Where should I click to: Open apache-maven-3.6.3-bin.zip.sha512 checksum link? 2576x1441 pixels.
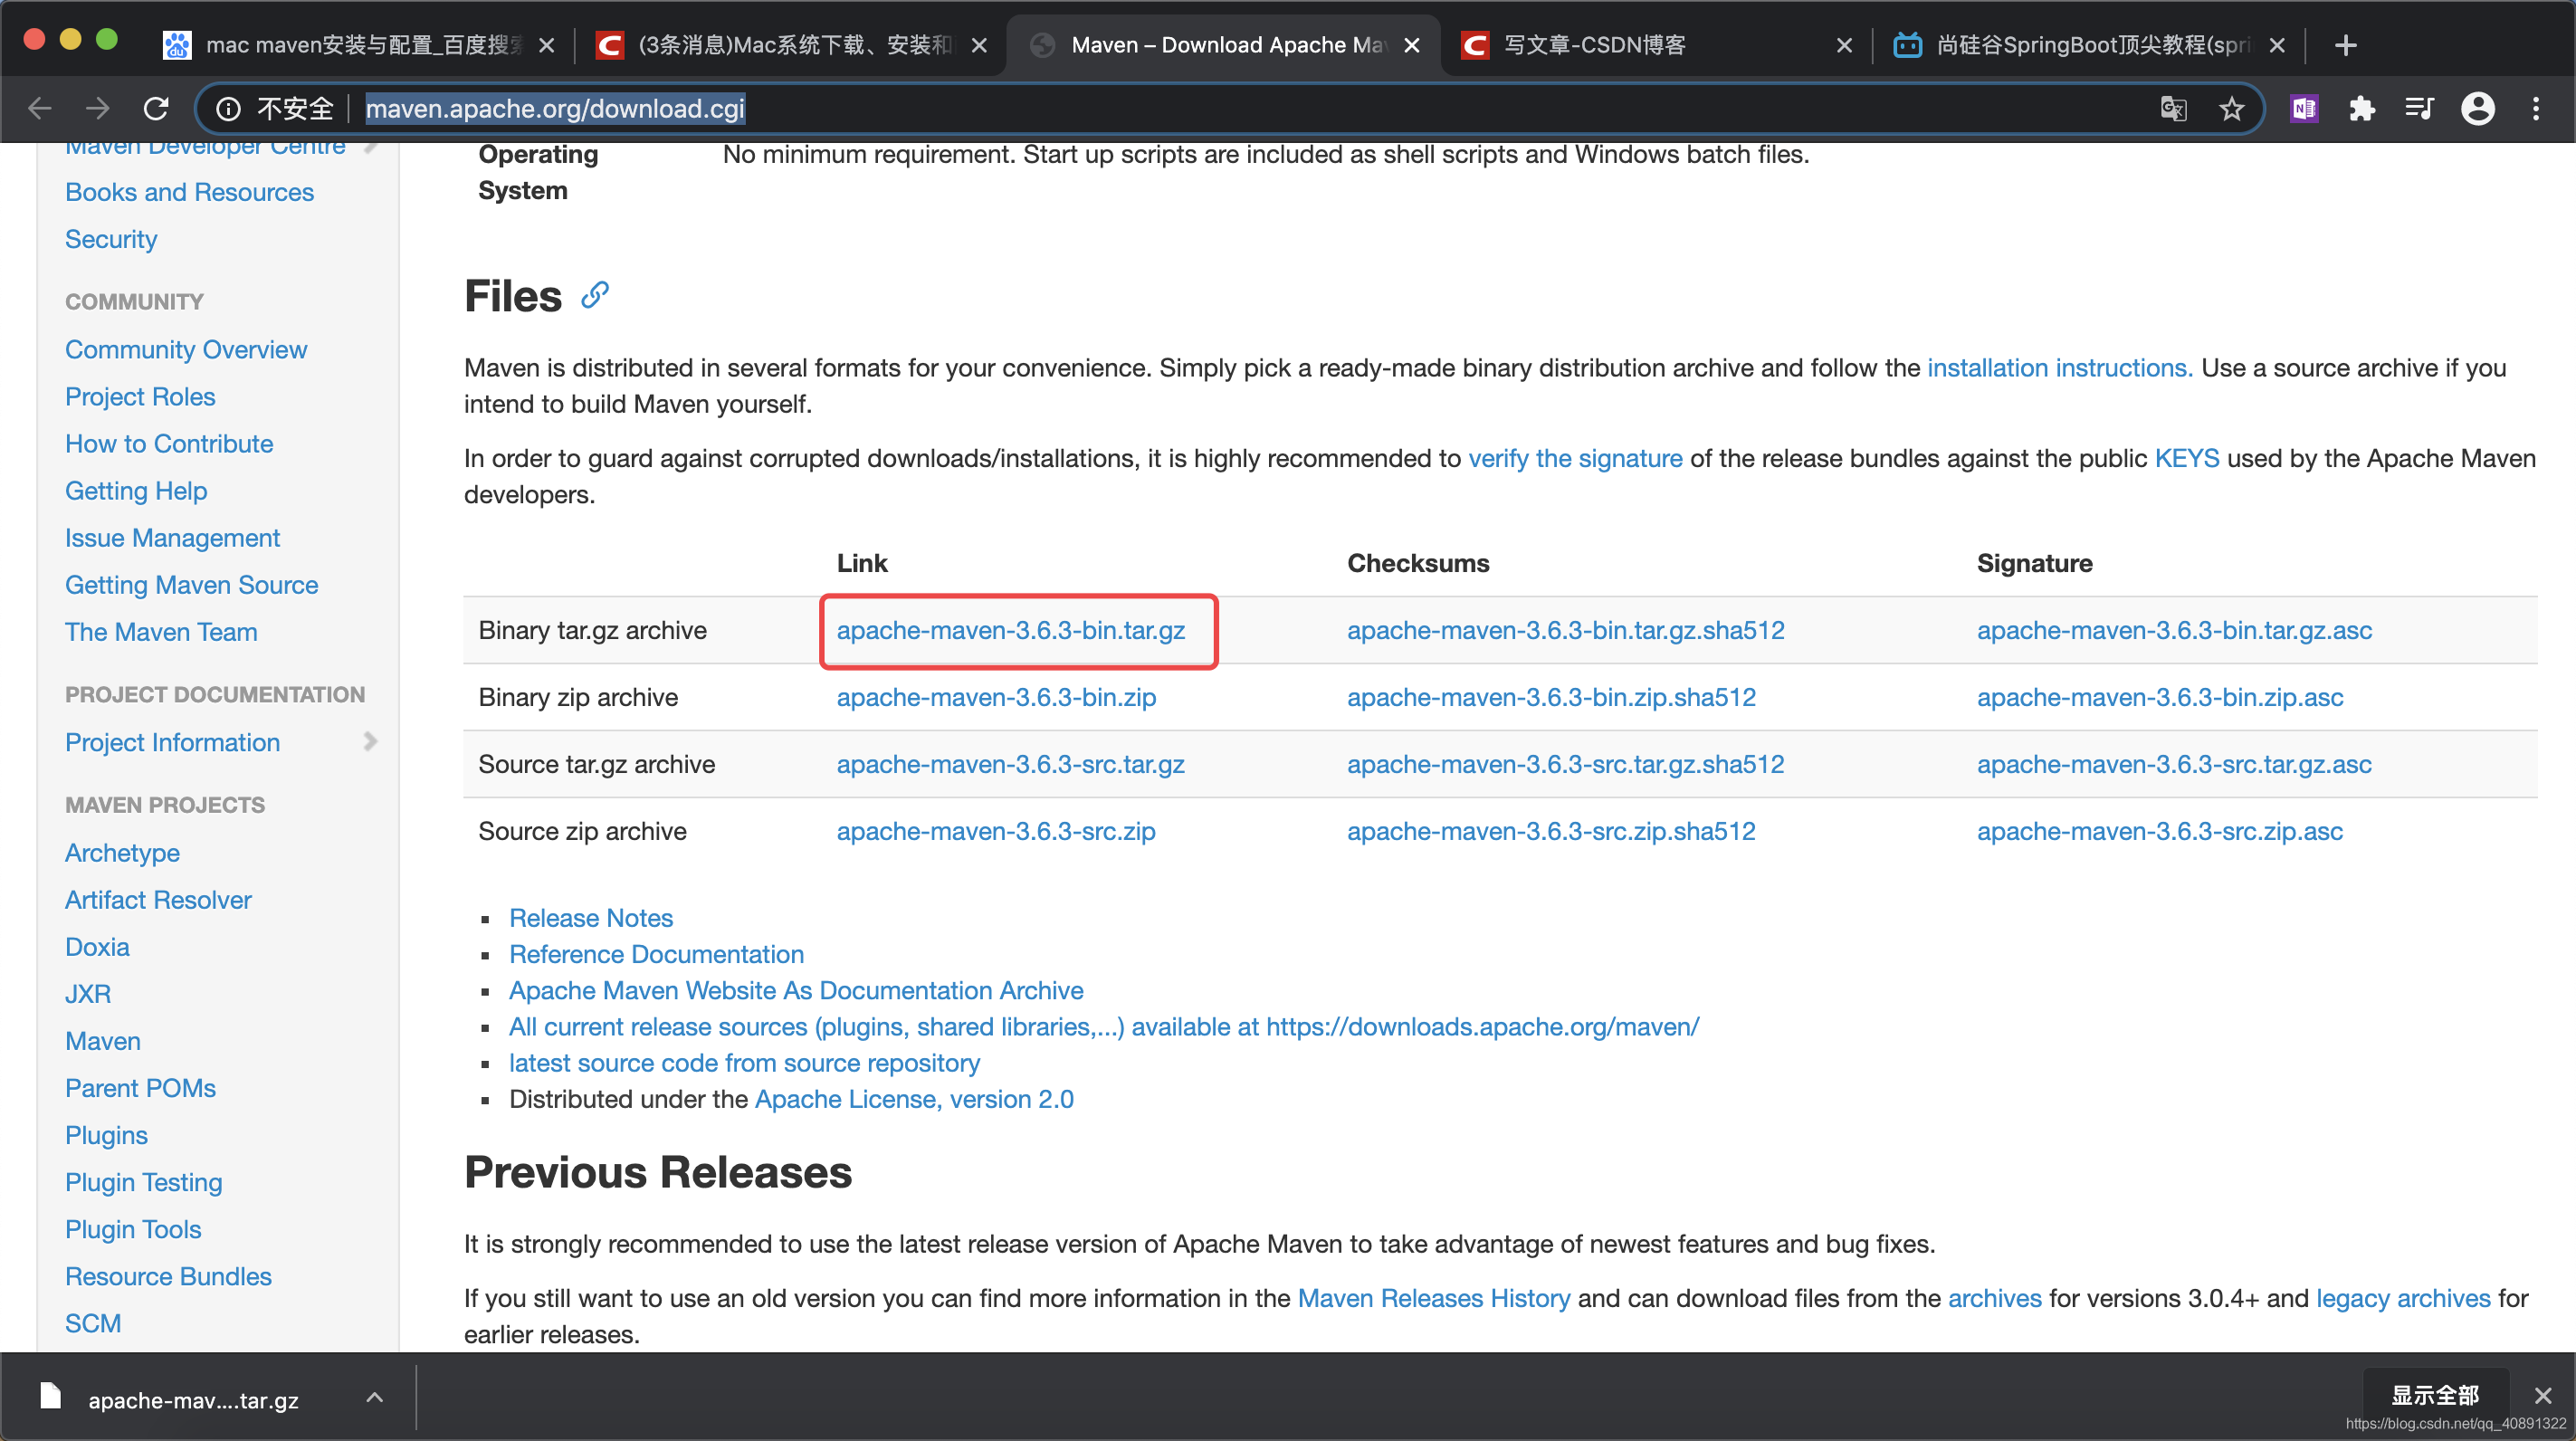tap(1550, 697)
